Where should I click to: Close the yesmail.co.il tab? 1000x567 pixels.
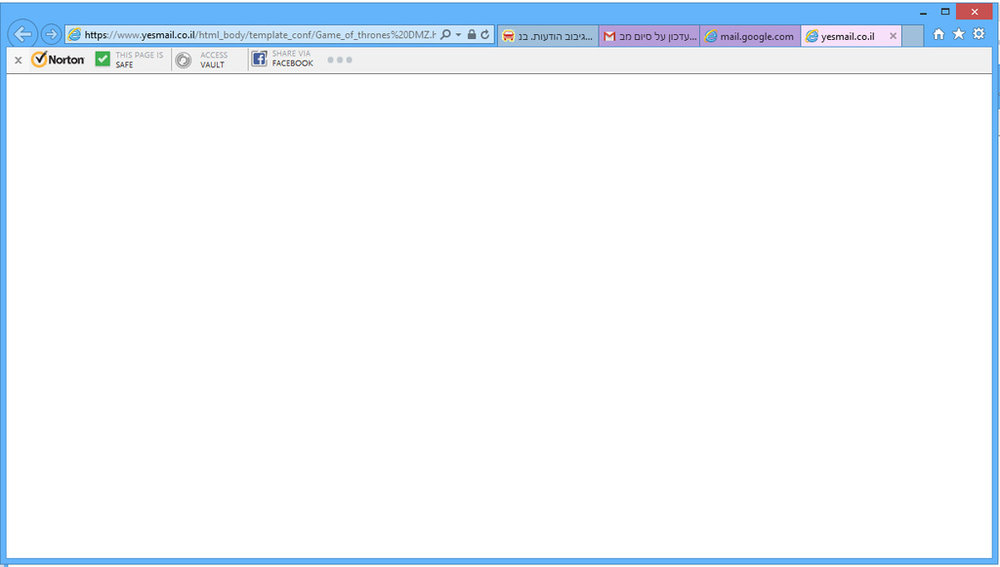click(x=893, y=36)
